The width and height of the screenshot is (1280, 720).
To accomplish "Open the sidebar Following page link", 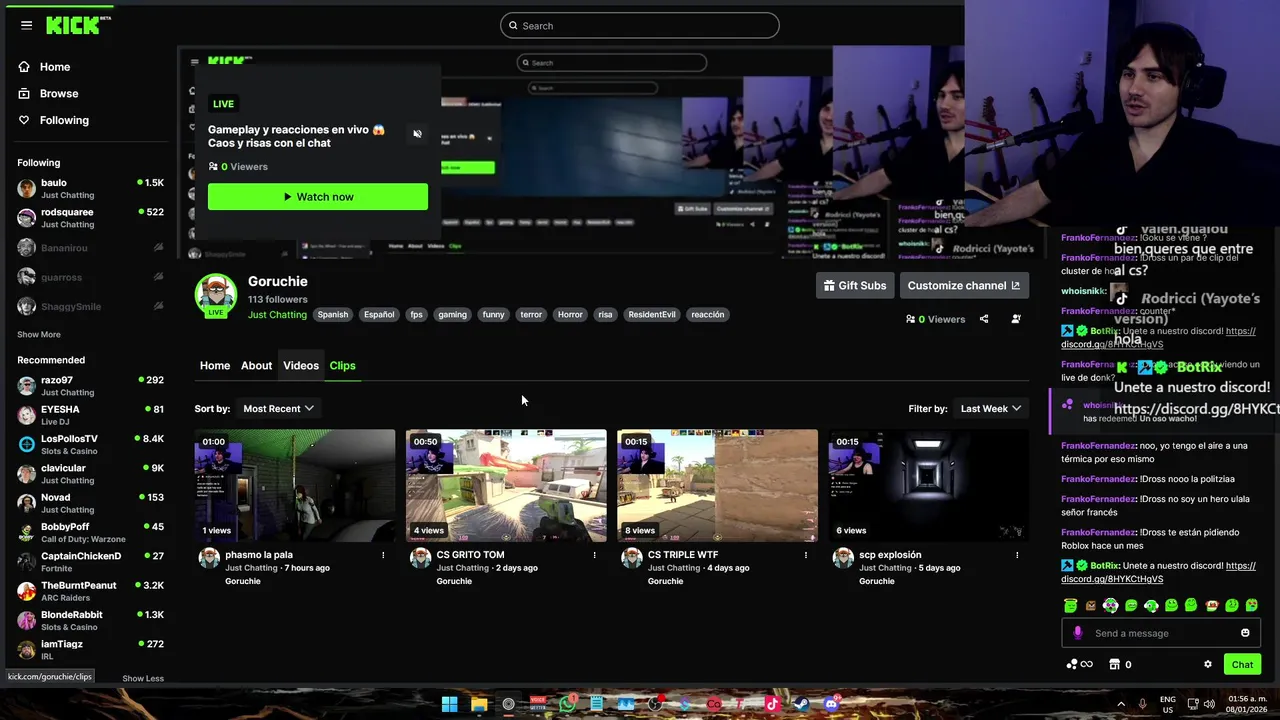I will [53, 120].
